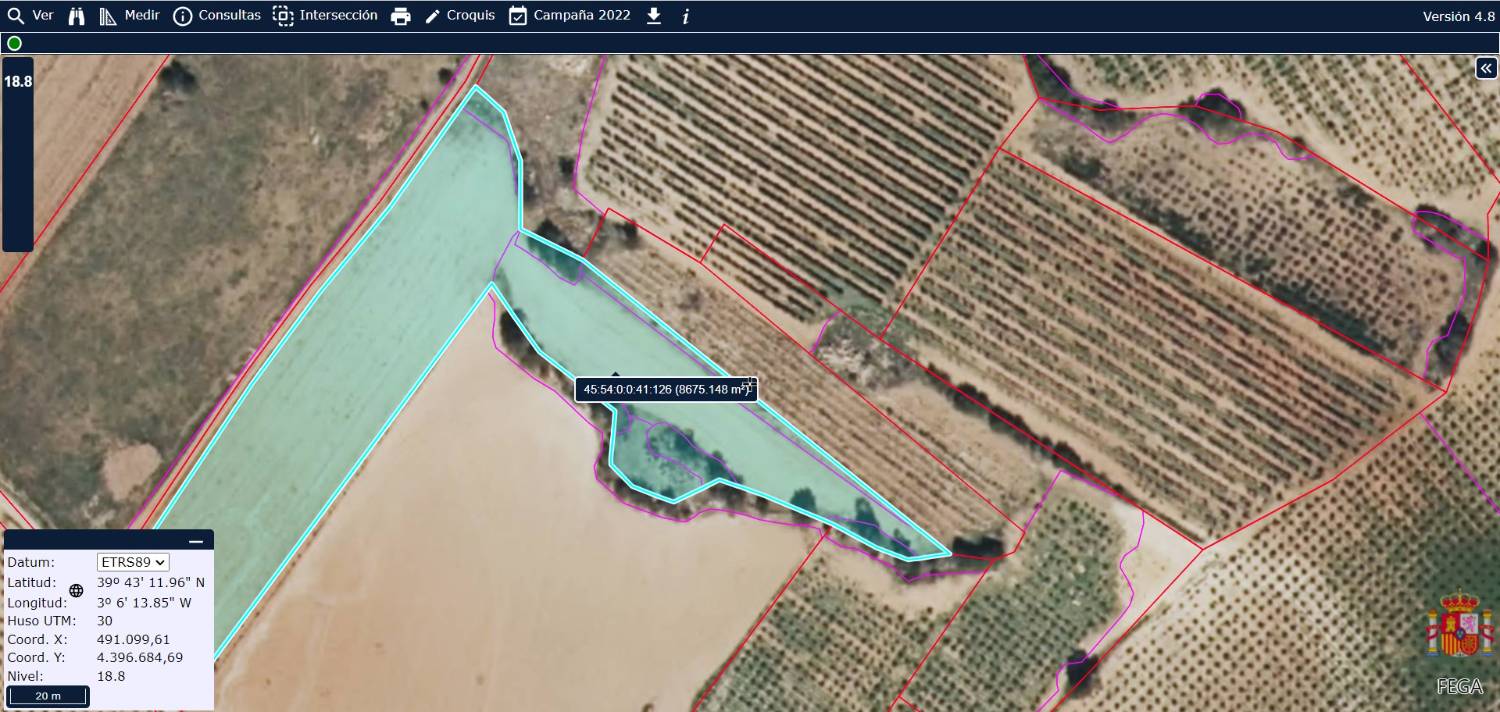The width and height of the screenshot is (1500, 712).
Task: Click Coord. X value 491.099,61
Action: (x=133, y=639)
